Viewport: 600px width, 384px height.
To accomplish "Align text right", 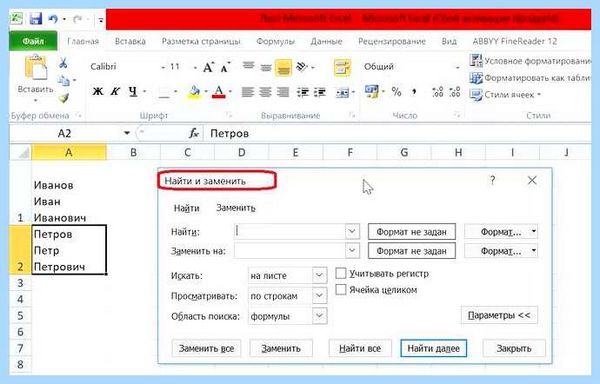I will coord(283,92).
